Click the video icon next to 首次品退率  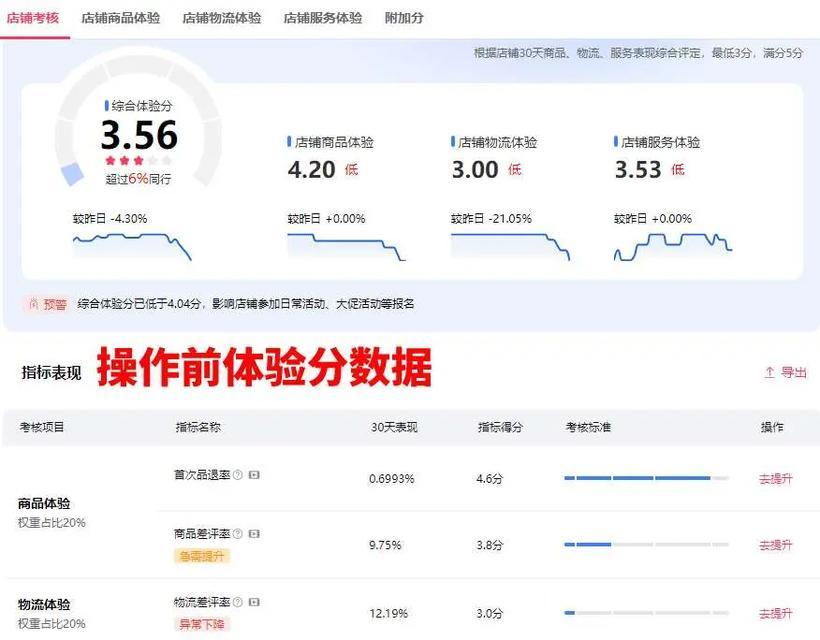click(254, 475)
